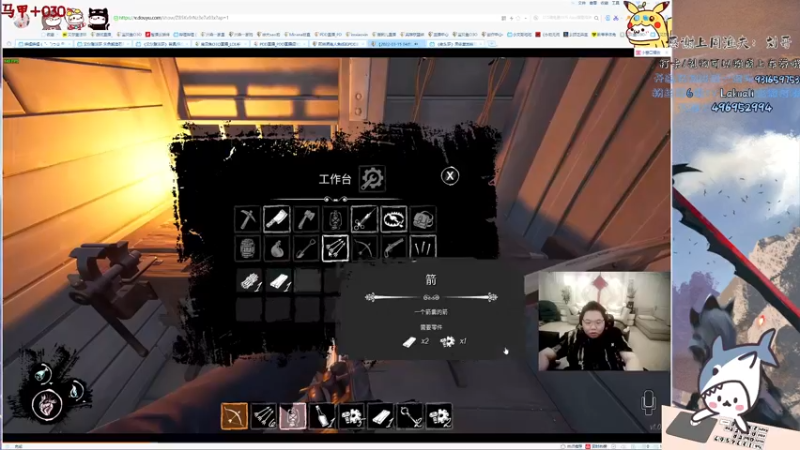The height and width of the screenshot is (450, 800).
Task: Open a new browser tab
Action: [492, 44]
